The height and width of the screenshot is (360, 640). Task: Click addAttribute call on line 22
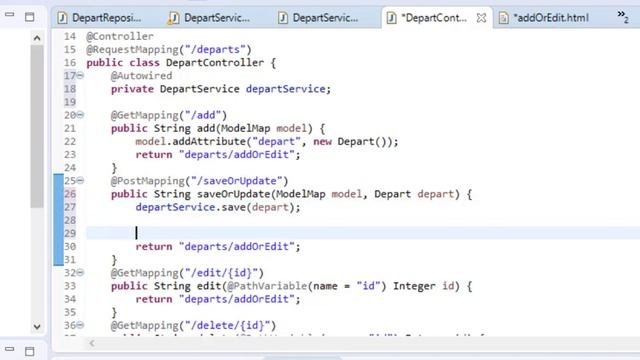pyautogui.click(x=209, y=141)
